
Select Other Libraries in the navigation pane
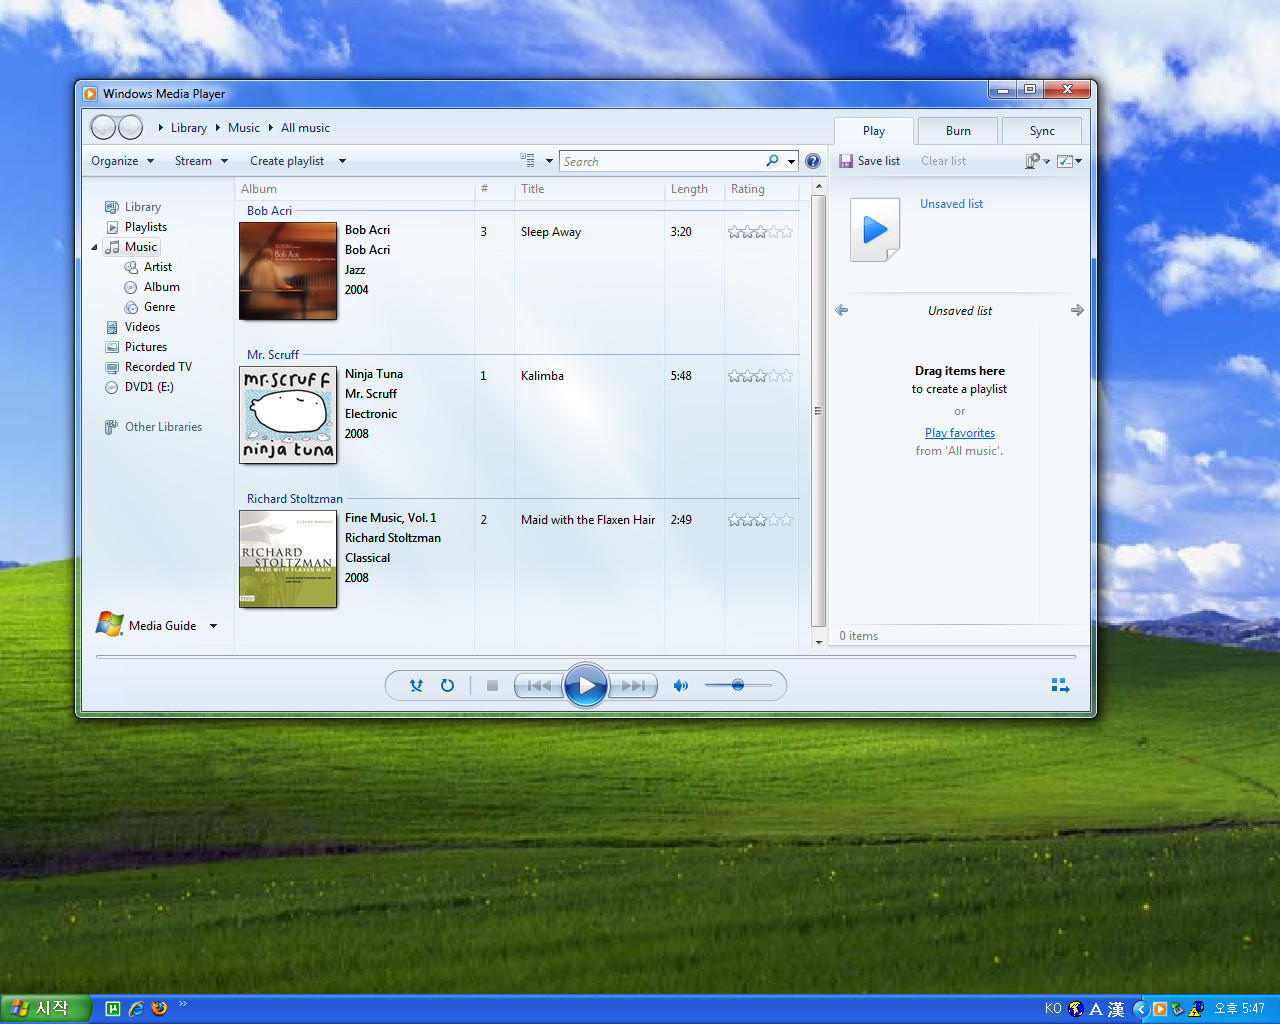click(x=153, y=427)
